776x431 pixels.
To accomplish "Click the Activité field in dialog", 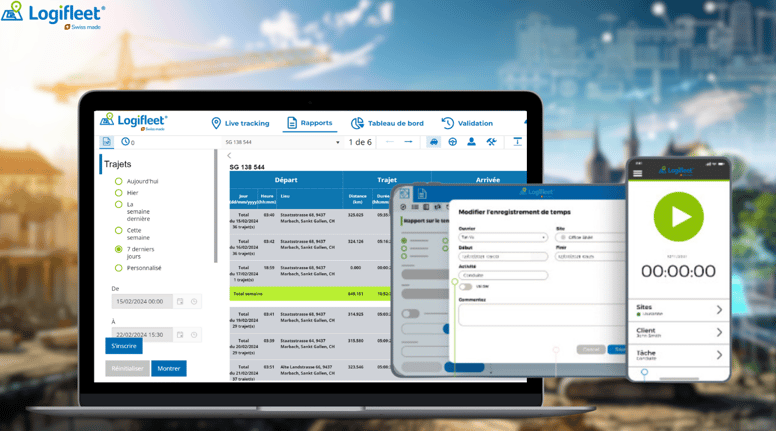I will 503,275.
